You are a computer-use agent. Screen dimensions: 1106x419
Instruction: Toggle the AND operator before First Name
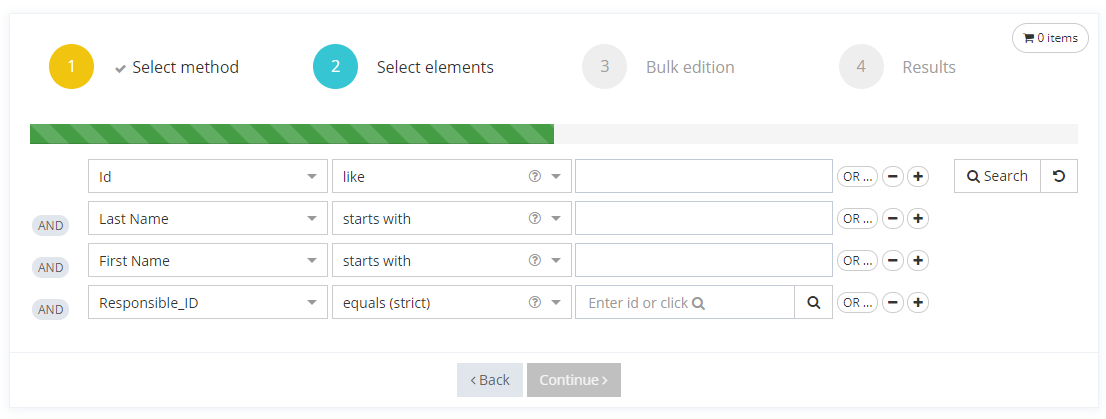pyautogui.click(x=51, y=268)
